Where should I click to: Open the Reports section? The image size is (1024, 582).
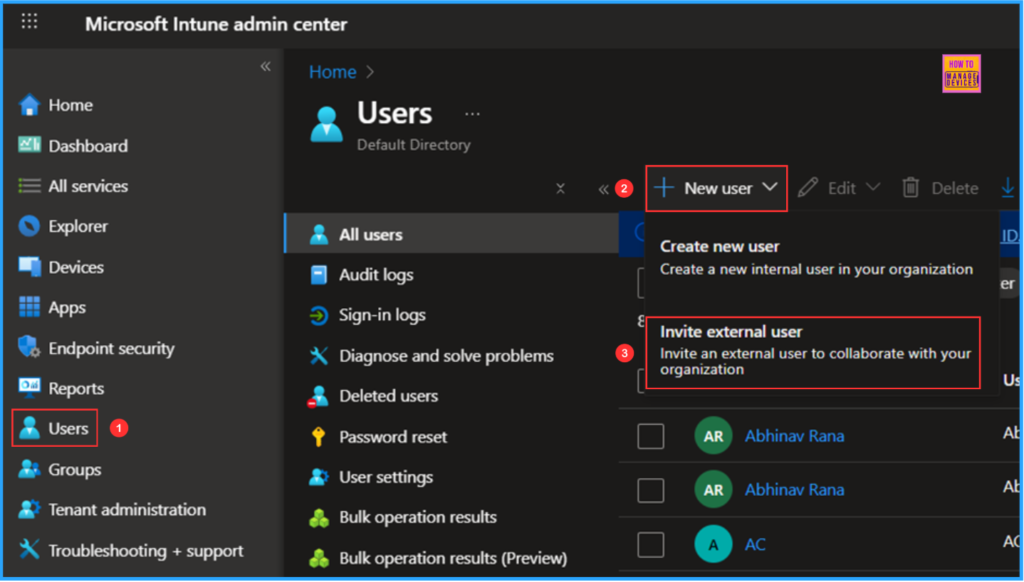click(76, 388)
